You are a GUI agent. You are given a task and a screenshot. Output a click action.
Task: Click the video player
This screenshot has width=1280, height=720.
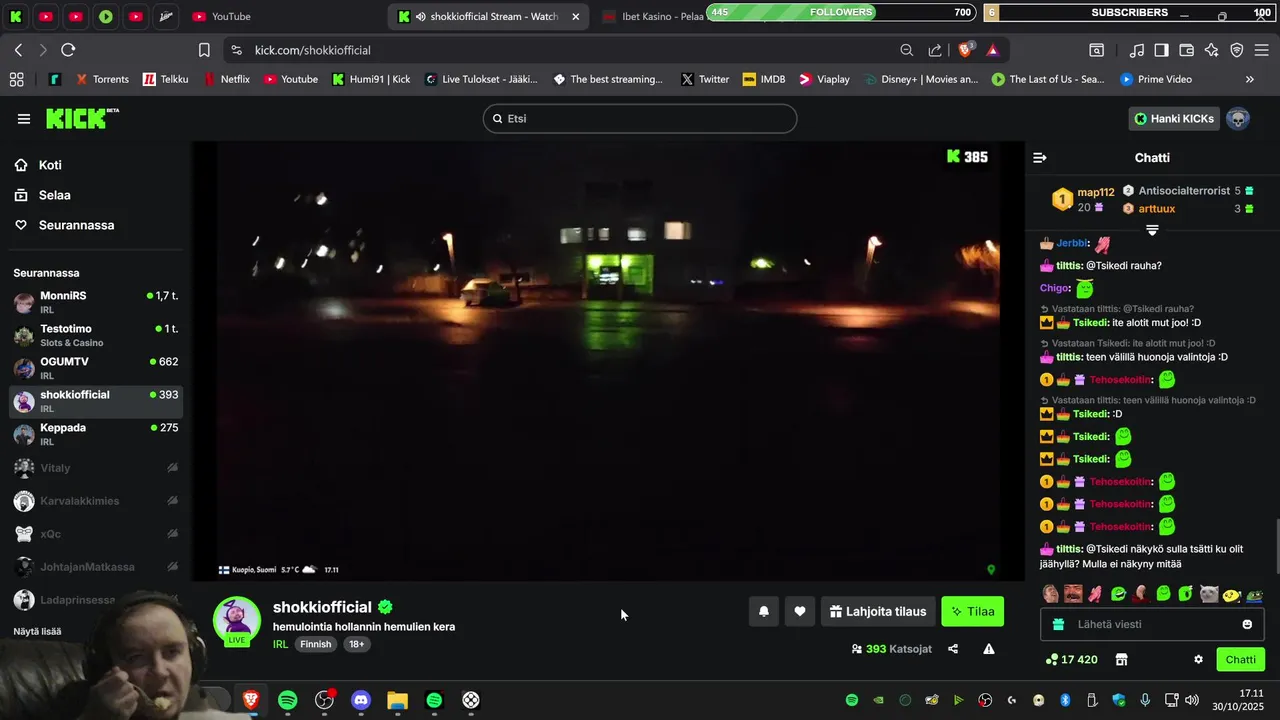608,361
